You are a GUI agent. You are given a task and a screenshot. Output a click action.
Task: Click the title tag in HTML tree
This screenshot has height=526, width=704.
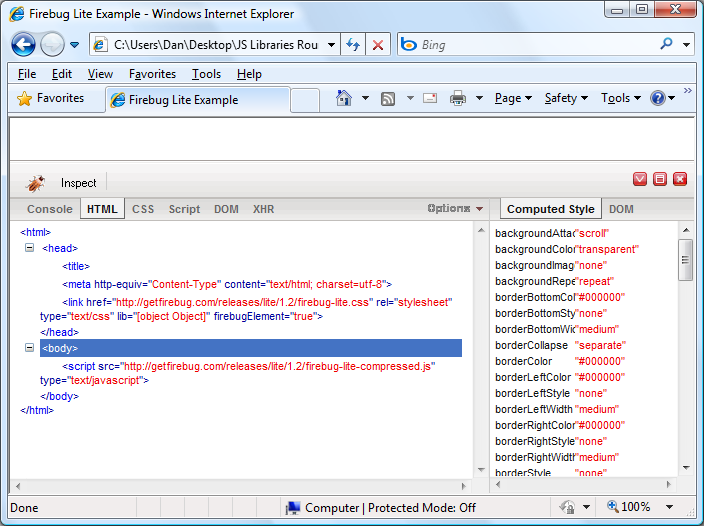point(76,266)
